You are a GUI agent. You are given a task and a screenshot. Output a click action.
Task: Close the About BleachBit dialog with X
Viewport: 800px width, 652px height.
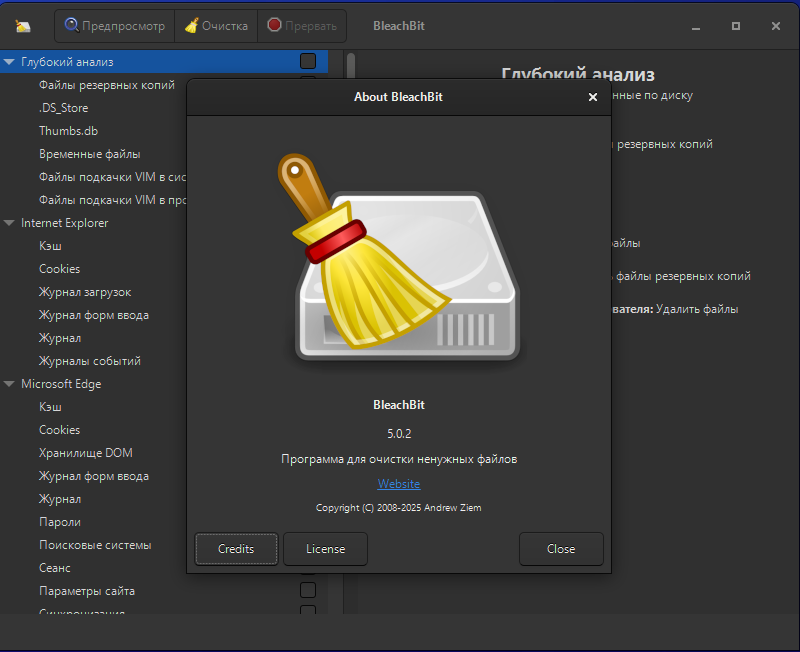[x=593, y=97]
